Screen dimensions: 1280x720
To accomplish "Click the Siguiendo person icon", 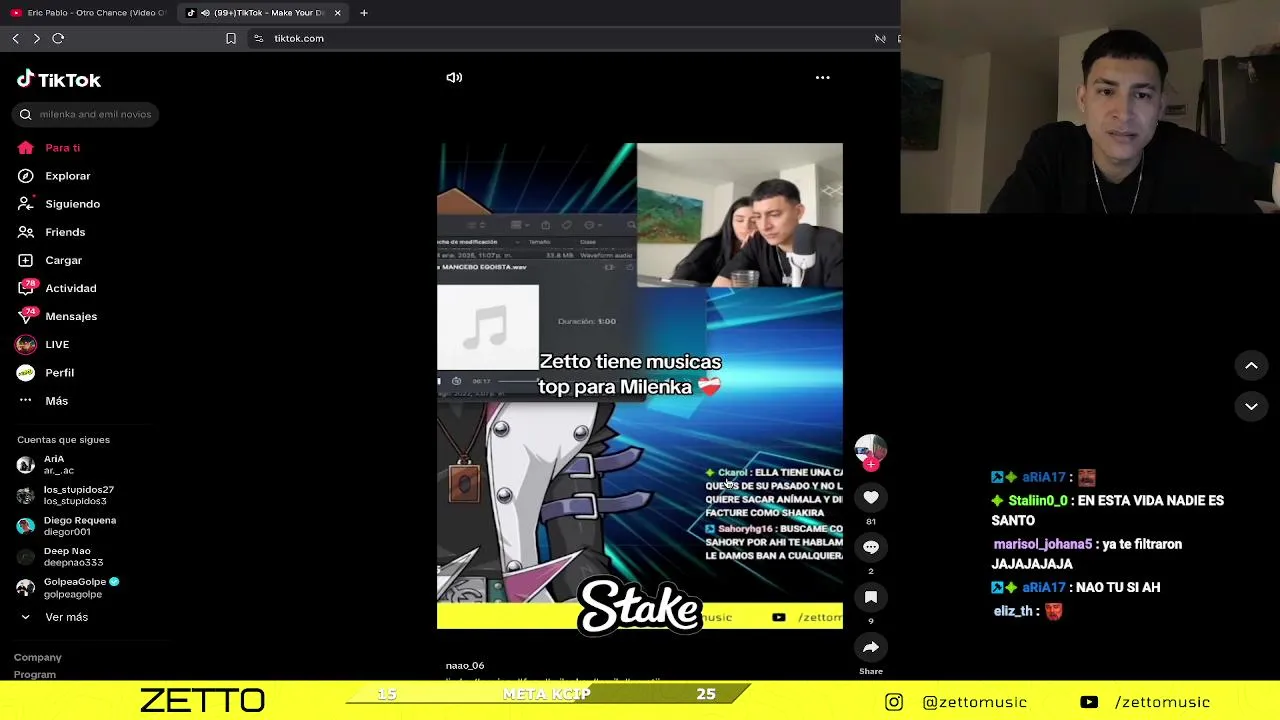I will coord(26,204).
